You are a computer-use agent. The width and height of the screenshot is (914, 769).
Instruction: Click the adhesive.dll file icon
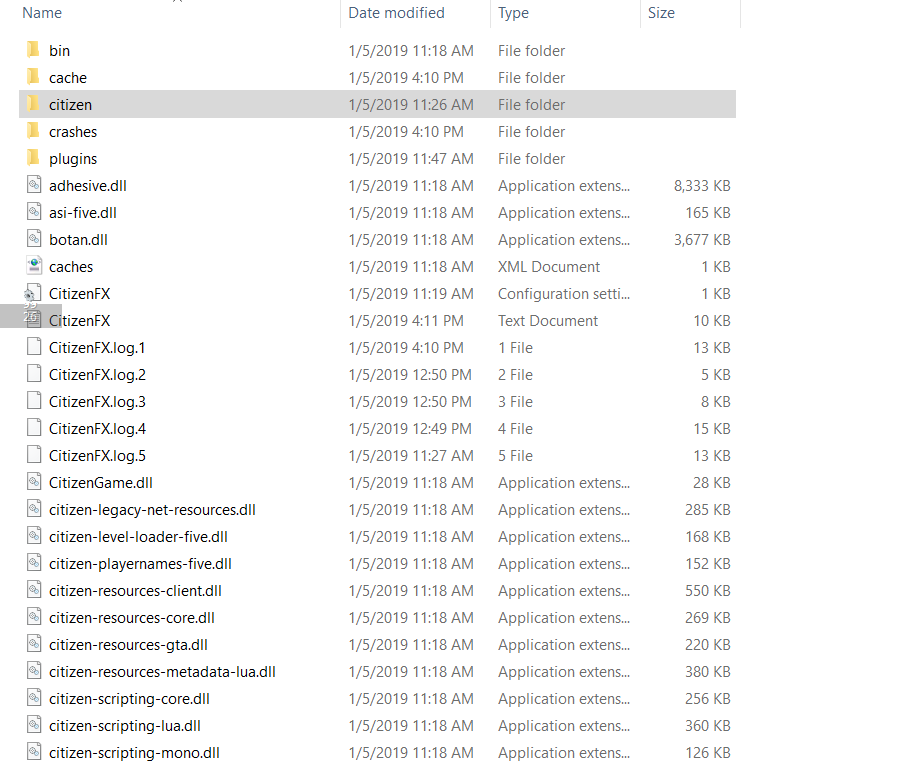tap(34, 185)
